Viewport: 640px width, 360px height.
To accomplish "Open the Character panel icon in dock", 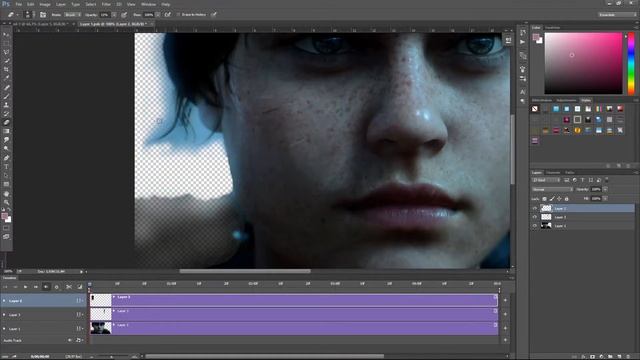I will 523,92.
